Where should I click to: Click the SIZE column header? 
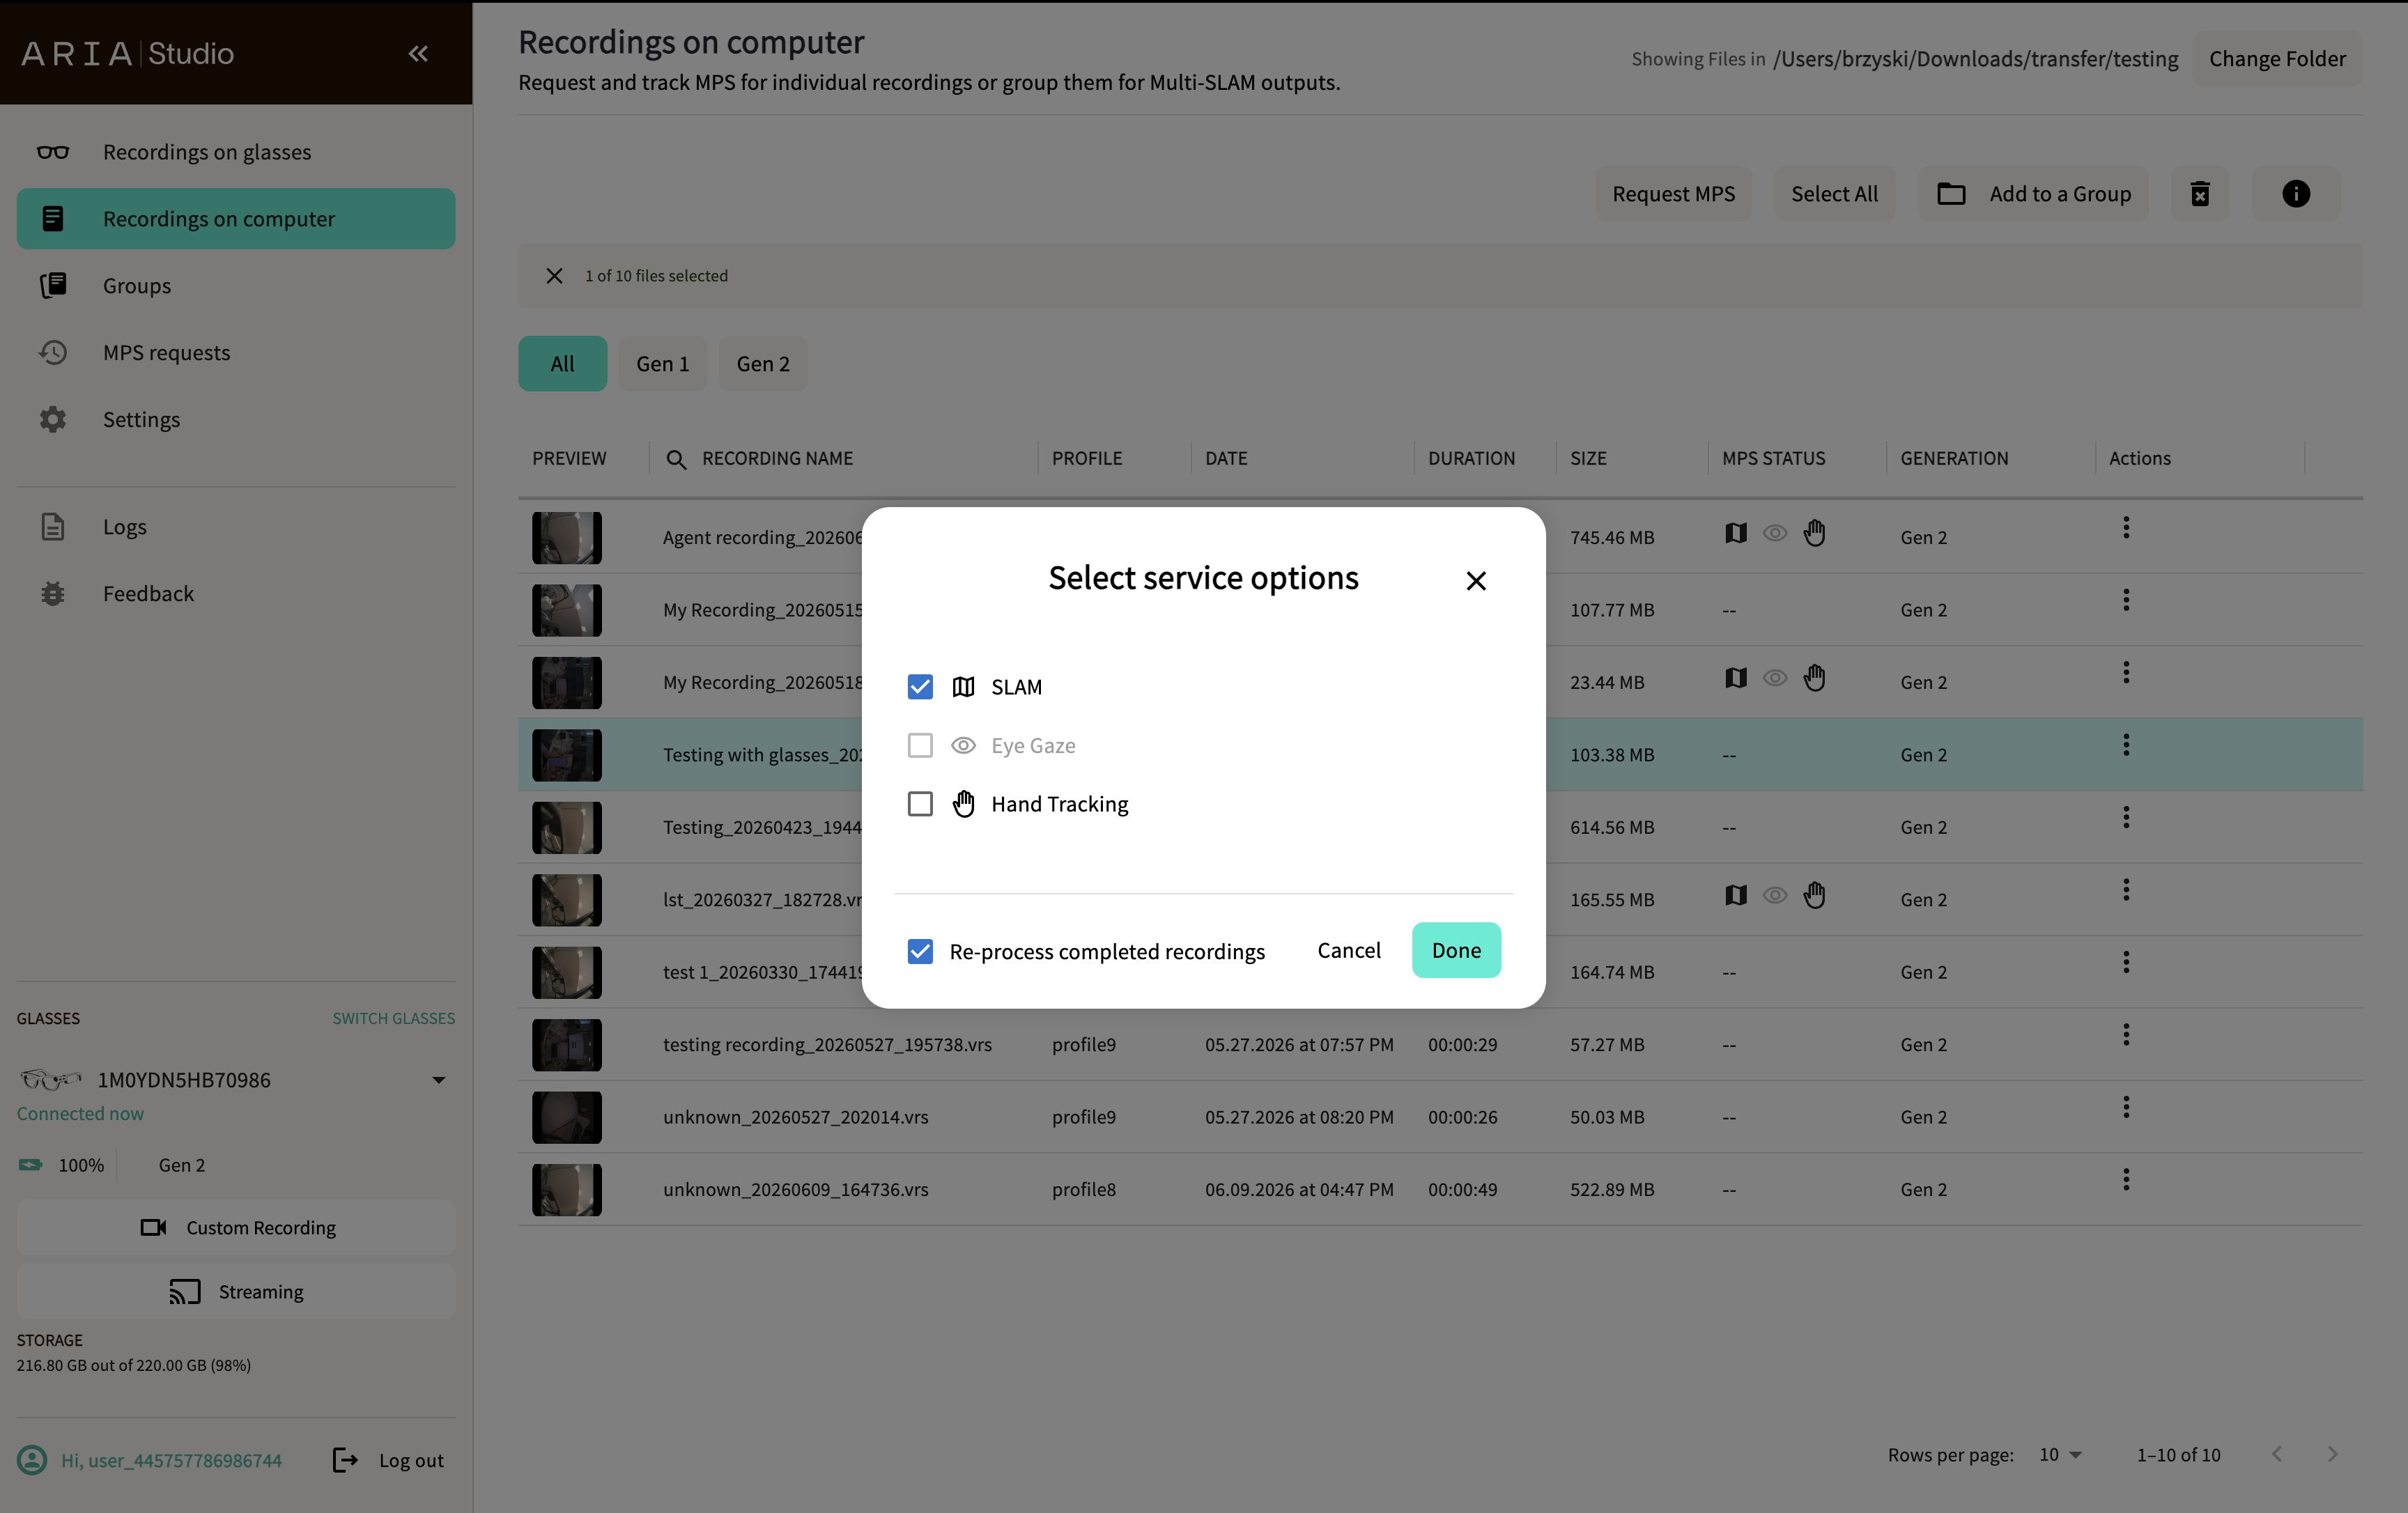(x=1588, y=459)
